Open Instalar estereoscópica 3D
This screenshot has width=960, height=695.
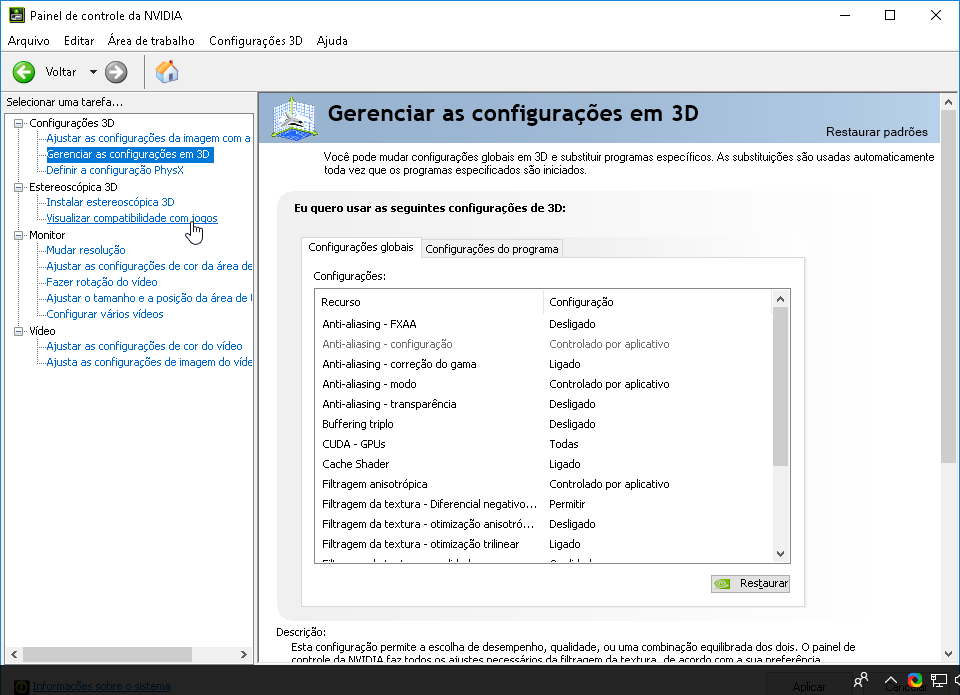click(110, 202)
